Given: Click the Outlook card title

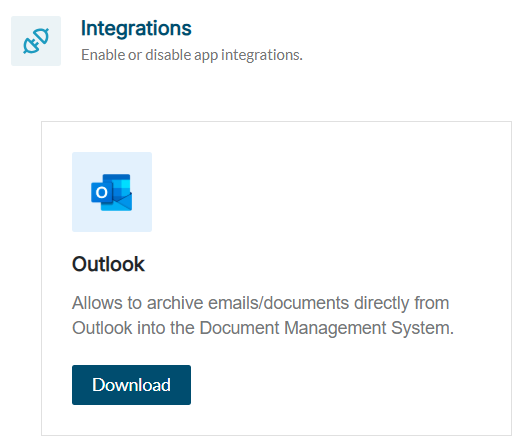Looking at the screenshot, I should coord(108,264).
